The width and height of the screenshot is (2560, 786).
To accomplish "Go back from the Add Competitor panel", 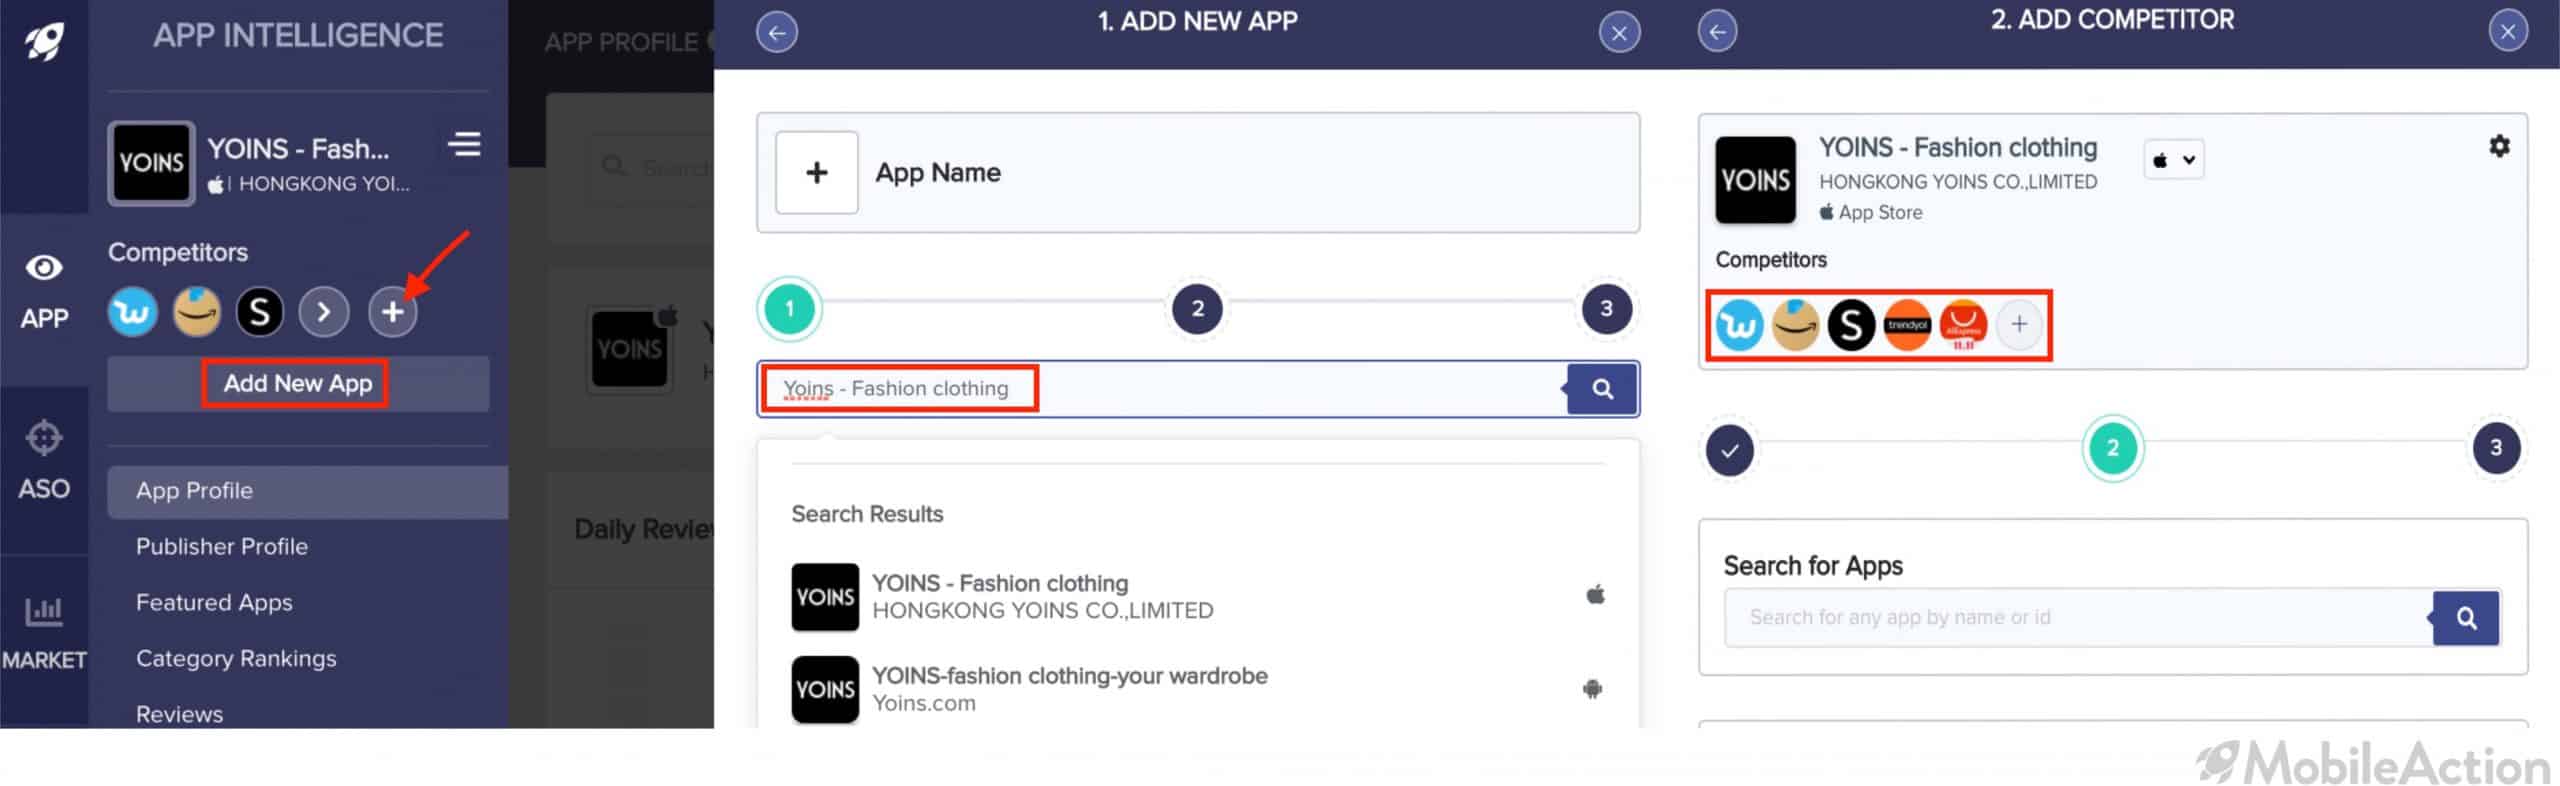I will coord(1717,32).
